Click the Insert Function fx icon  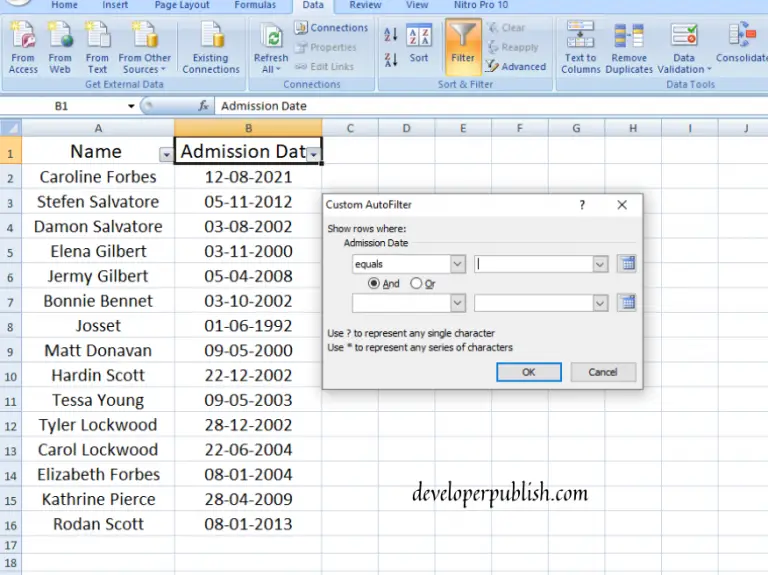click(x=203, y=106)
